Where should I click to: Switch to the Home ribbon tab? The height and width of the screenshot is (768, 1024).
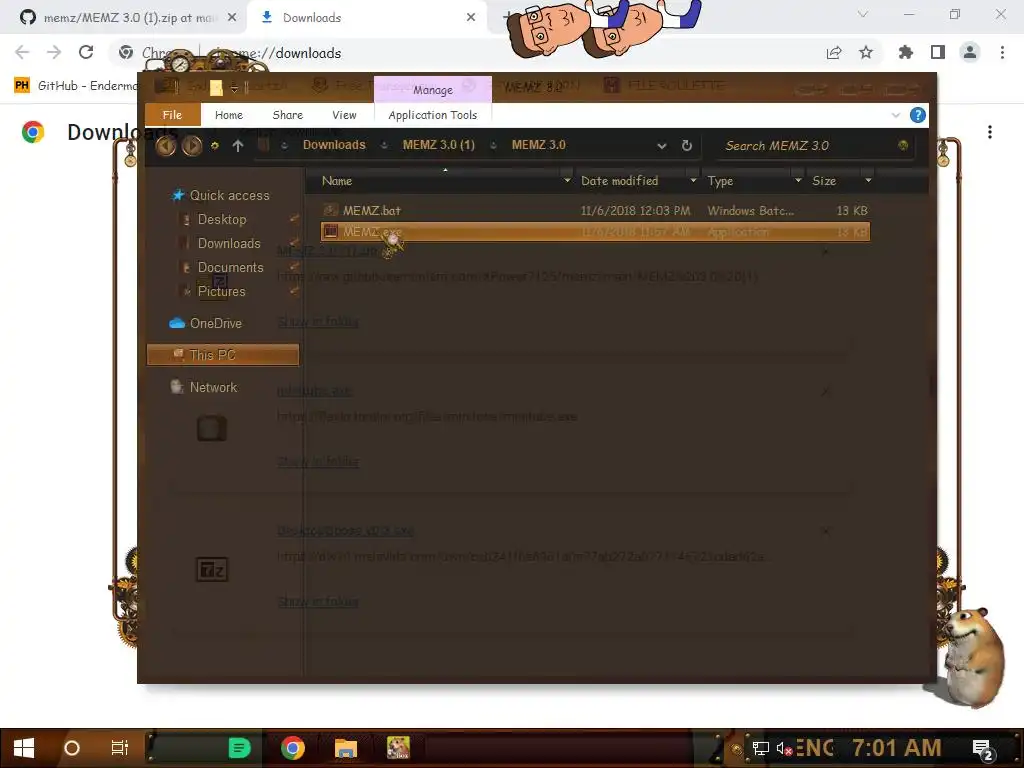[229, 115]
